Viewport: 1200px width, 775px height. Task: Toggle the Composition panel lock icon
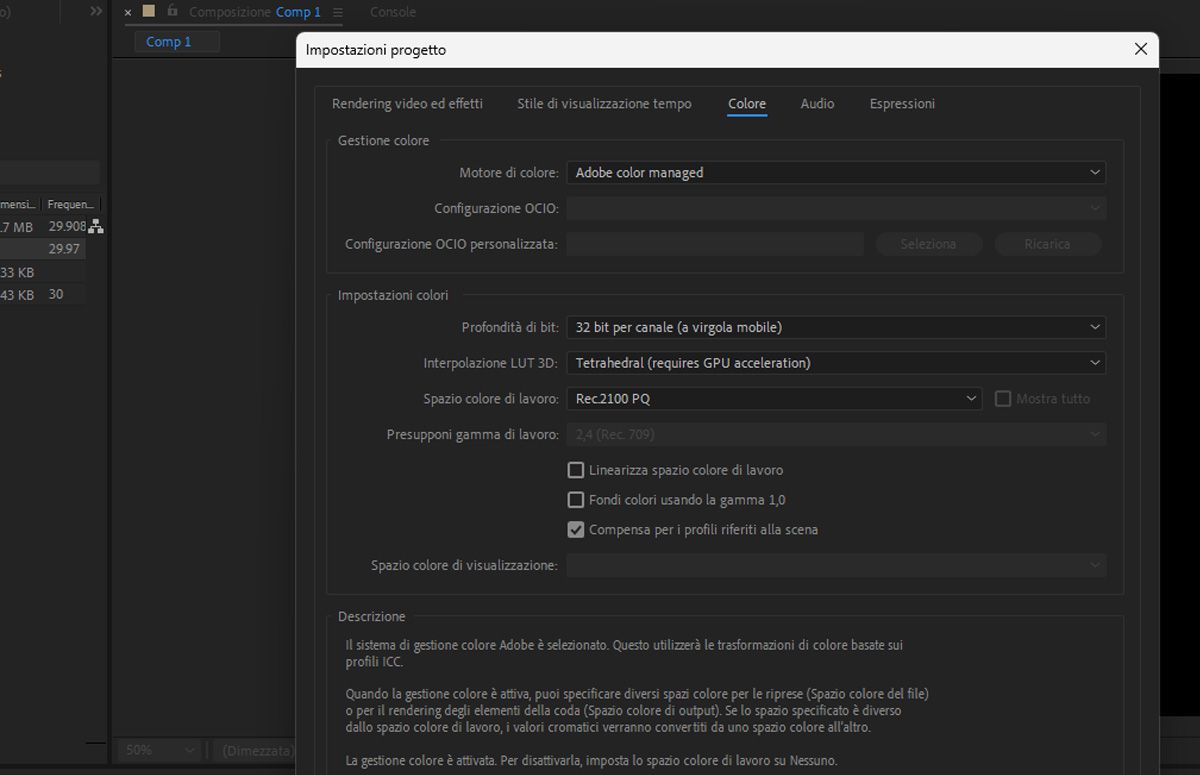[172, 11]
